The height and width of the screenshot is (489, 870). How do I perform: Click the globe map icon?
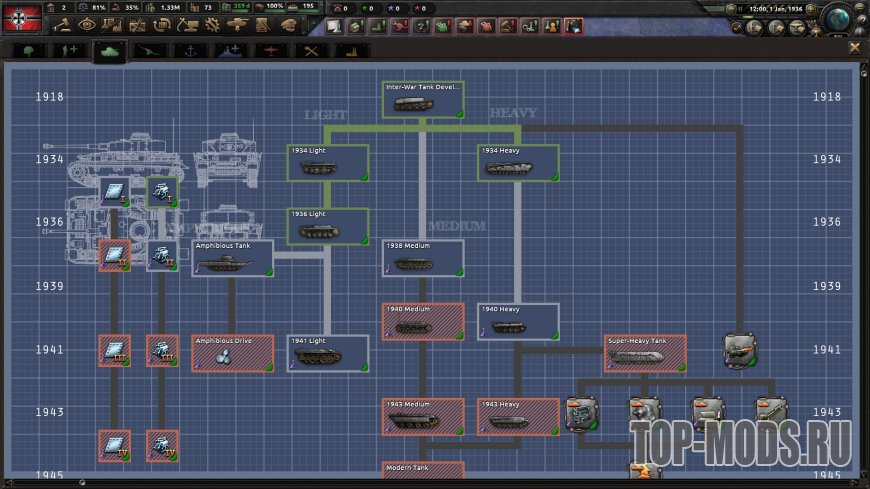pyautogui.click(x=840, y=18)
